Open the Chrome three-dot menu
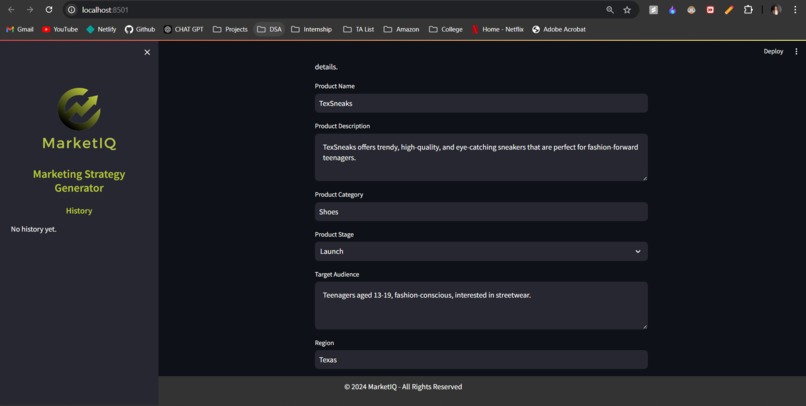The width and height of the screenshot is (806, 406). point(795,10)
